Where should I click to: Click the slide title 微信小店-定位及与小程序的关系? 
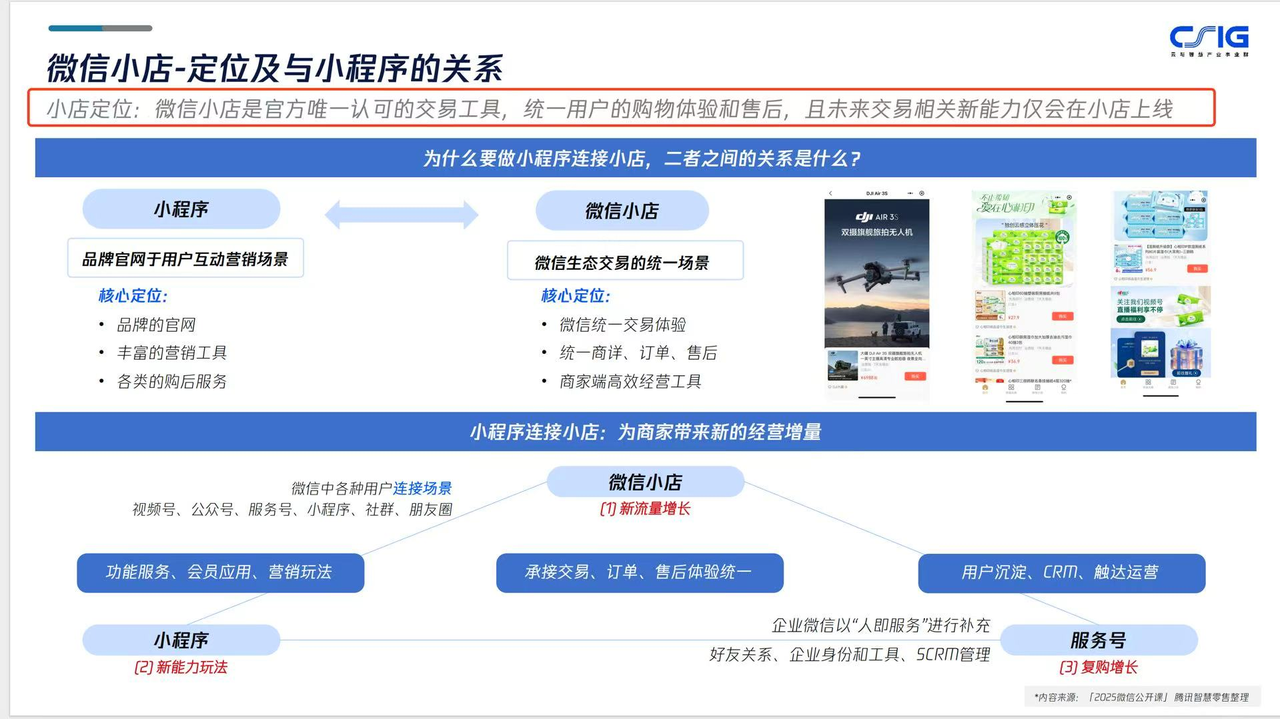click(275, 69)
